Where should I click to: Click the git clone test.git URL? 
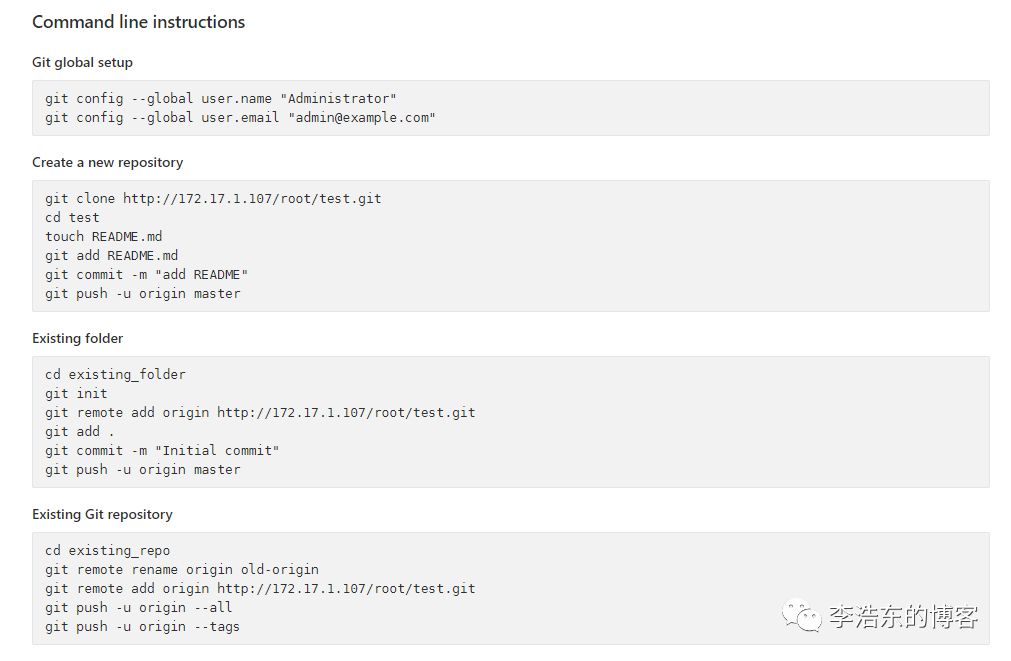click(x=252, y=198)
